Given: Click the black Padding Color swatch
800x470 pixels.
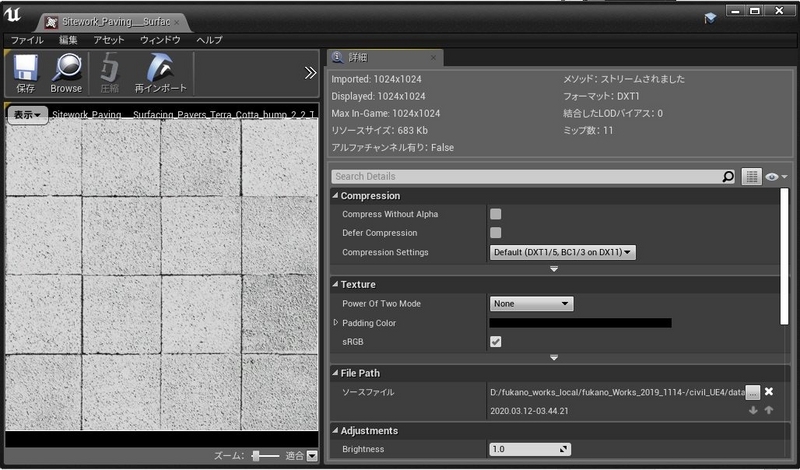Looking at the screenshot, I should coord(580,323).
